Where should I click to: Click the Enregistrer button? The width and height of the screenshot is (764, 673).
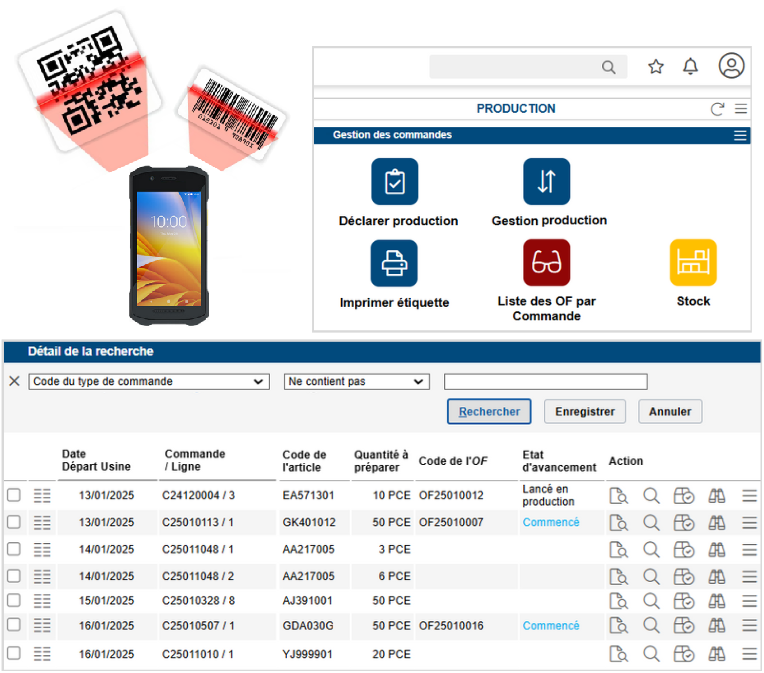click(585, 412)
